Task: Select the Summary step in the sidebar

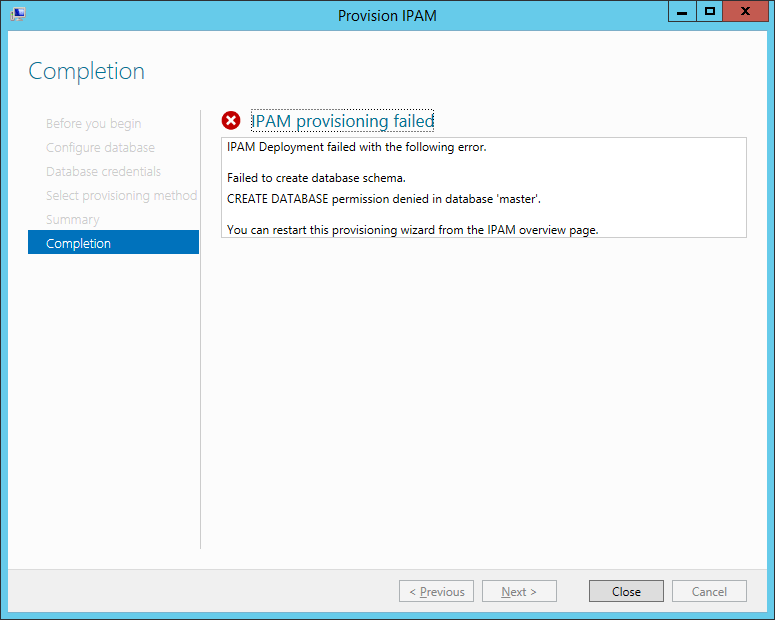Action: (73, 219)
